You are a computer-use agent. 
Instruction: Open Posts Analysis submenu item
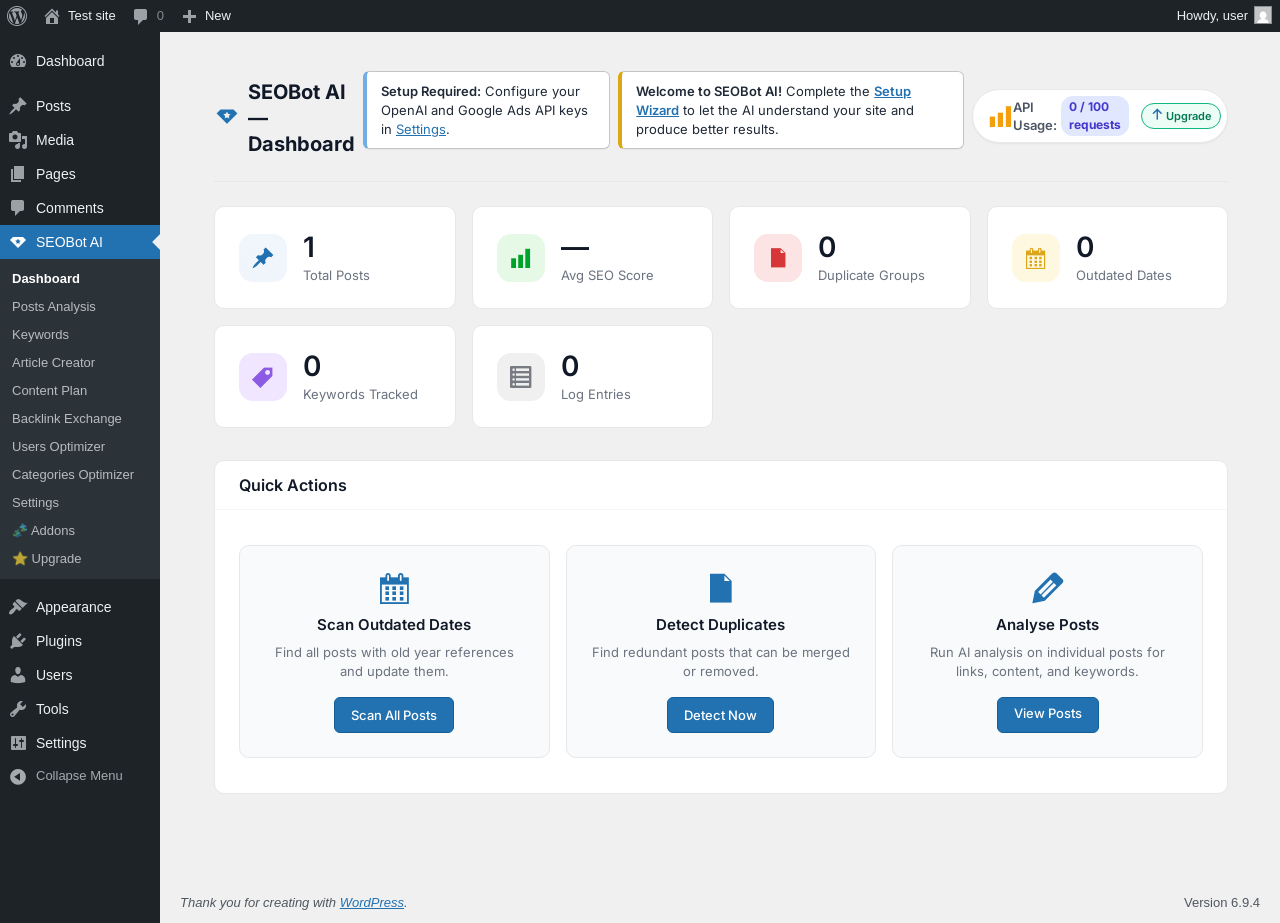click(x=54, y=307)
